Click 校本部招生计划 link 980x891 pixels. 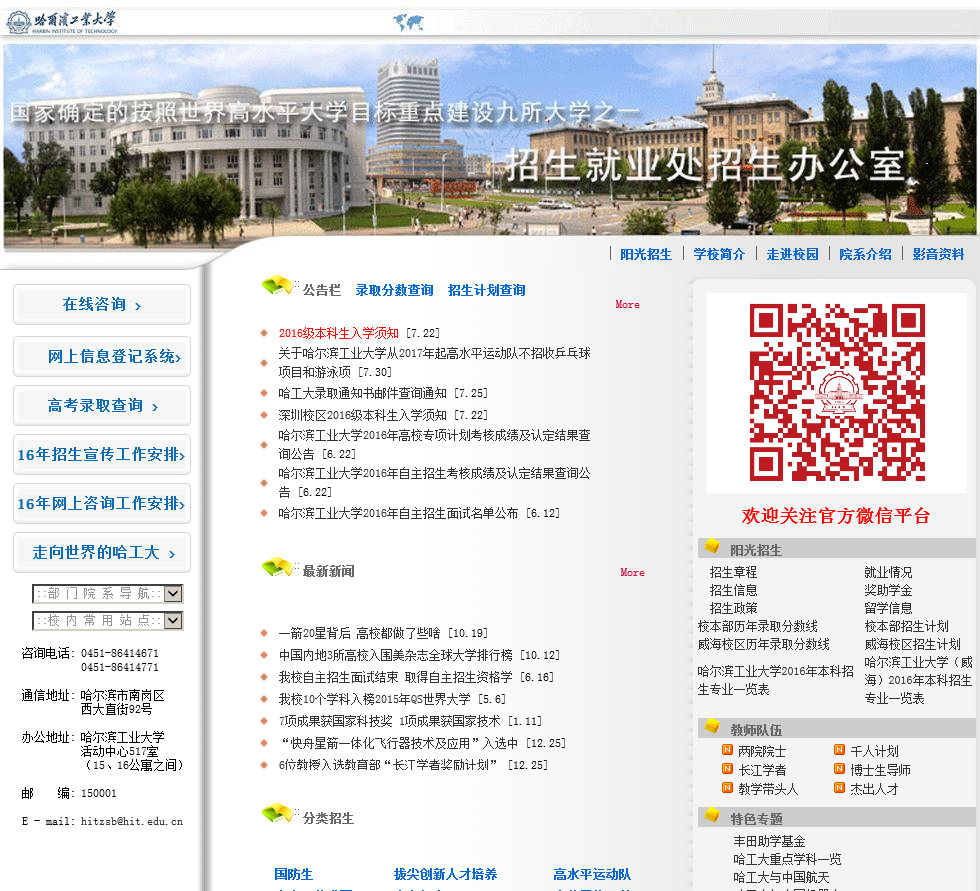point(906,627)
